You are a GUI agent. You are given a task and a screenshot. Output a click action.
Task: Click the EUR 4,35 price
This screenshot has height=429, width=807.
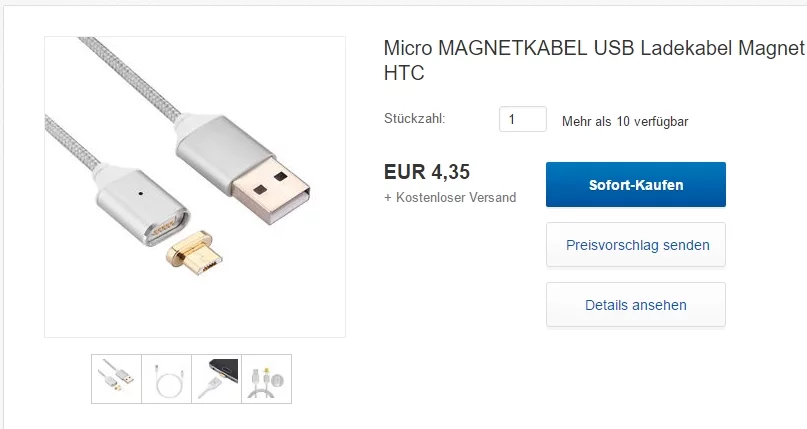[x=427, y=171]
